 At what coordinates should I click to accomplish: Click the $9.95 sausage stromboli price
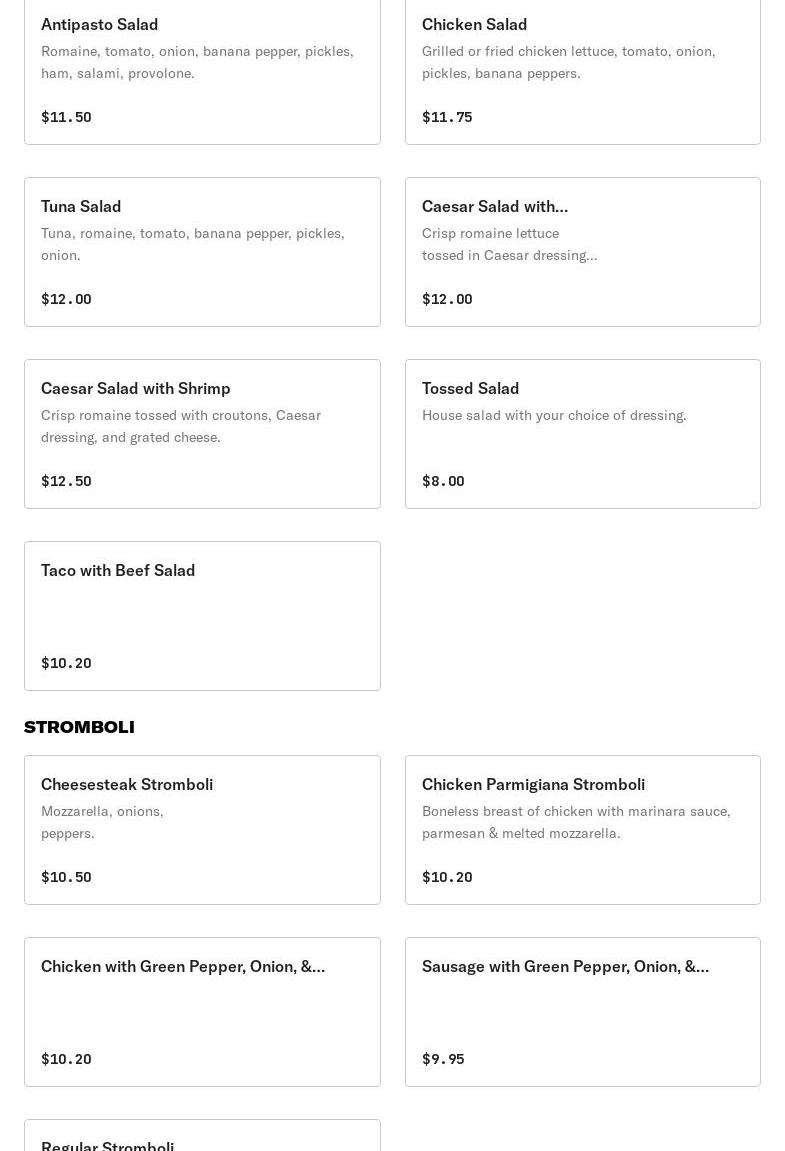click(443, 1059)
